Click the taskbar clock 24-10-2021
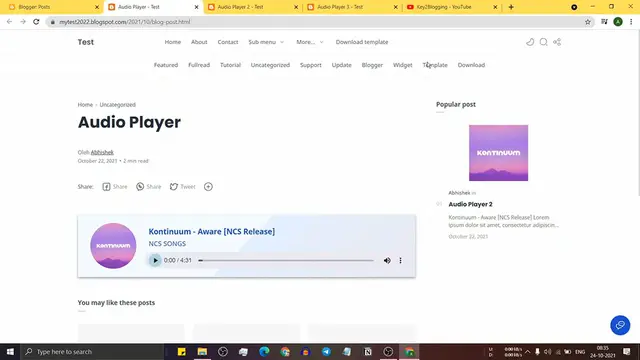This screenshot has width=640, height=360. coord(602,351)
